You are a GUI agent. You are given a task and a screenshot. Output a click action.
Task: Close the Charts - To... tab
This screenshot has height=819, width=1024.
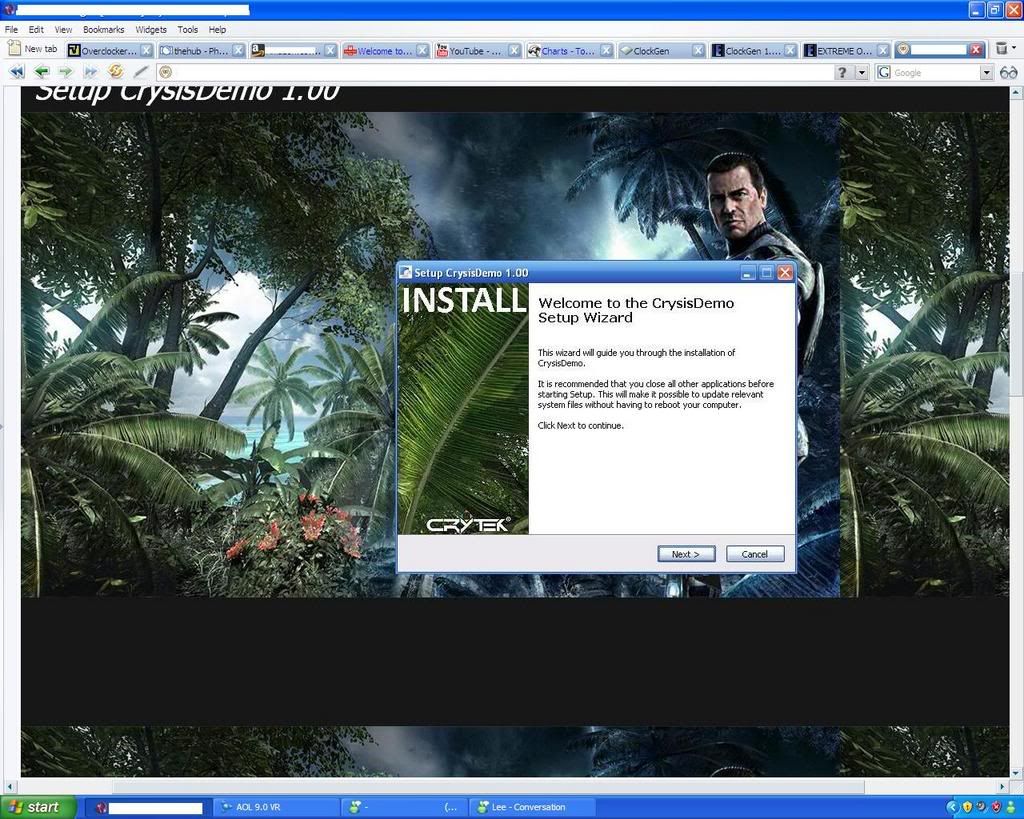coord(607,50)
